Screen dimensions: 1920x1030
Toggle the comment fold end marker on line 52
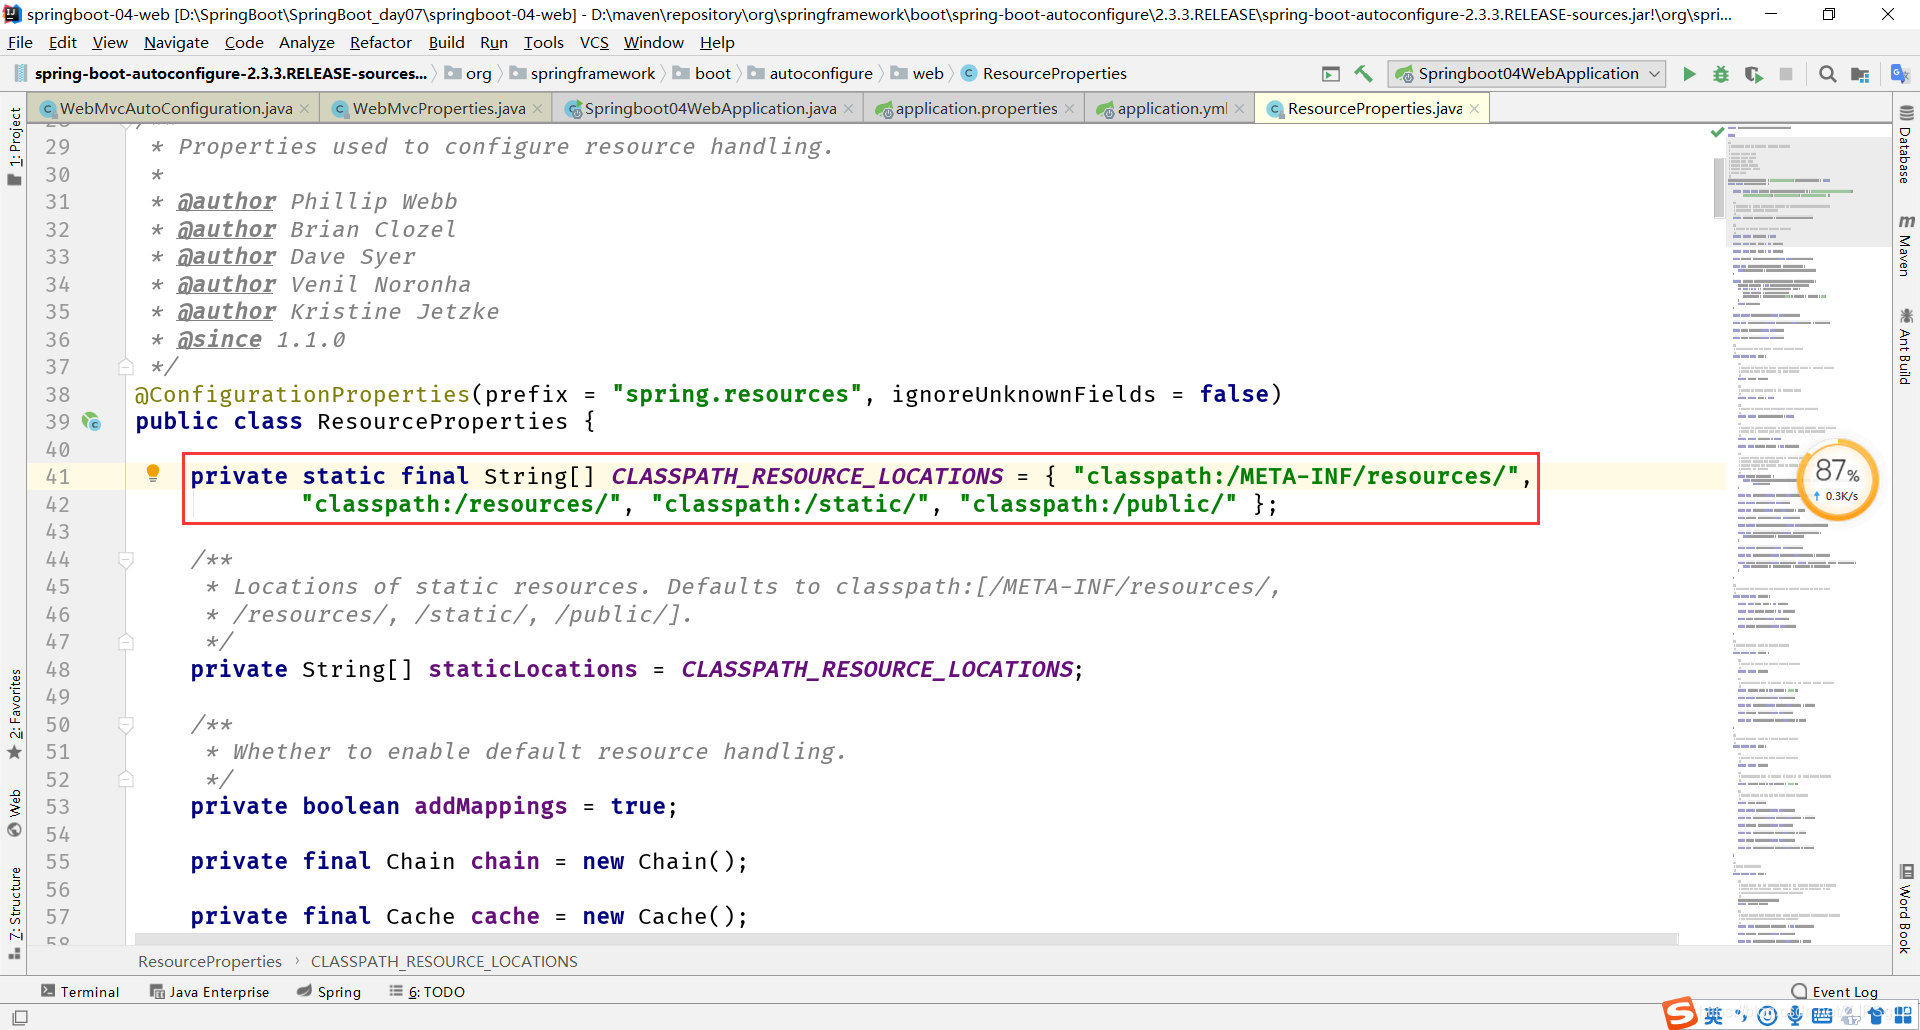[126, 779]
